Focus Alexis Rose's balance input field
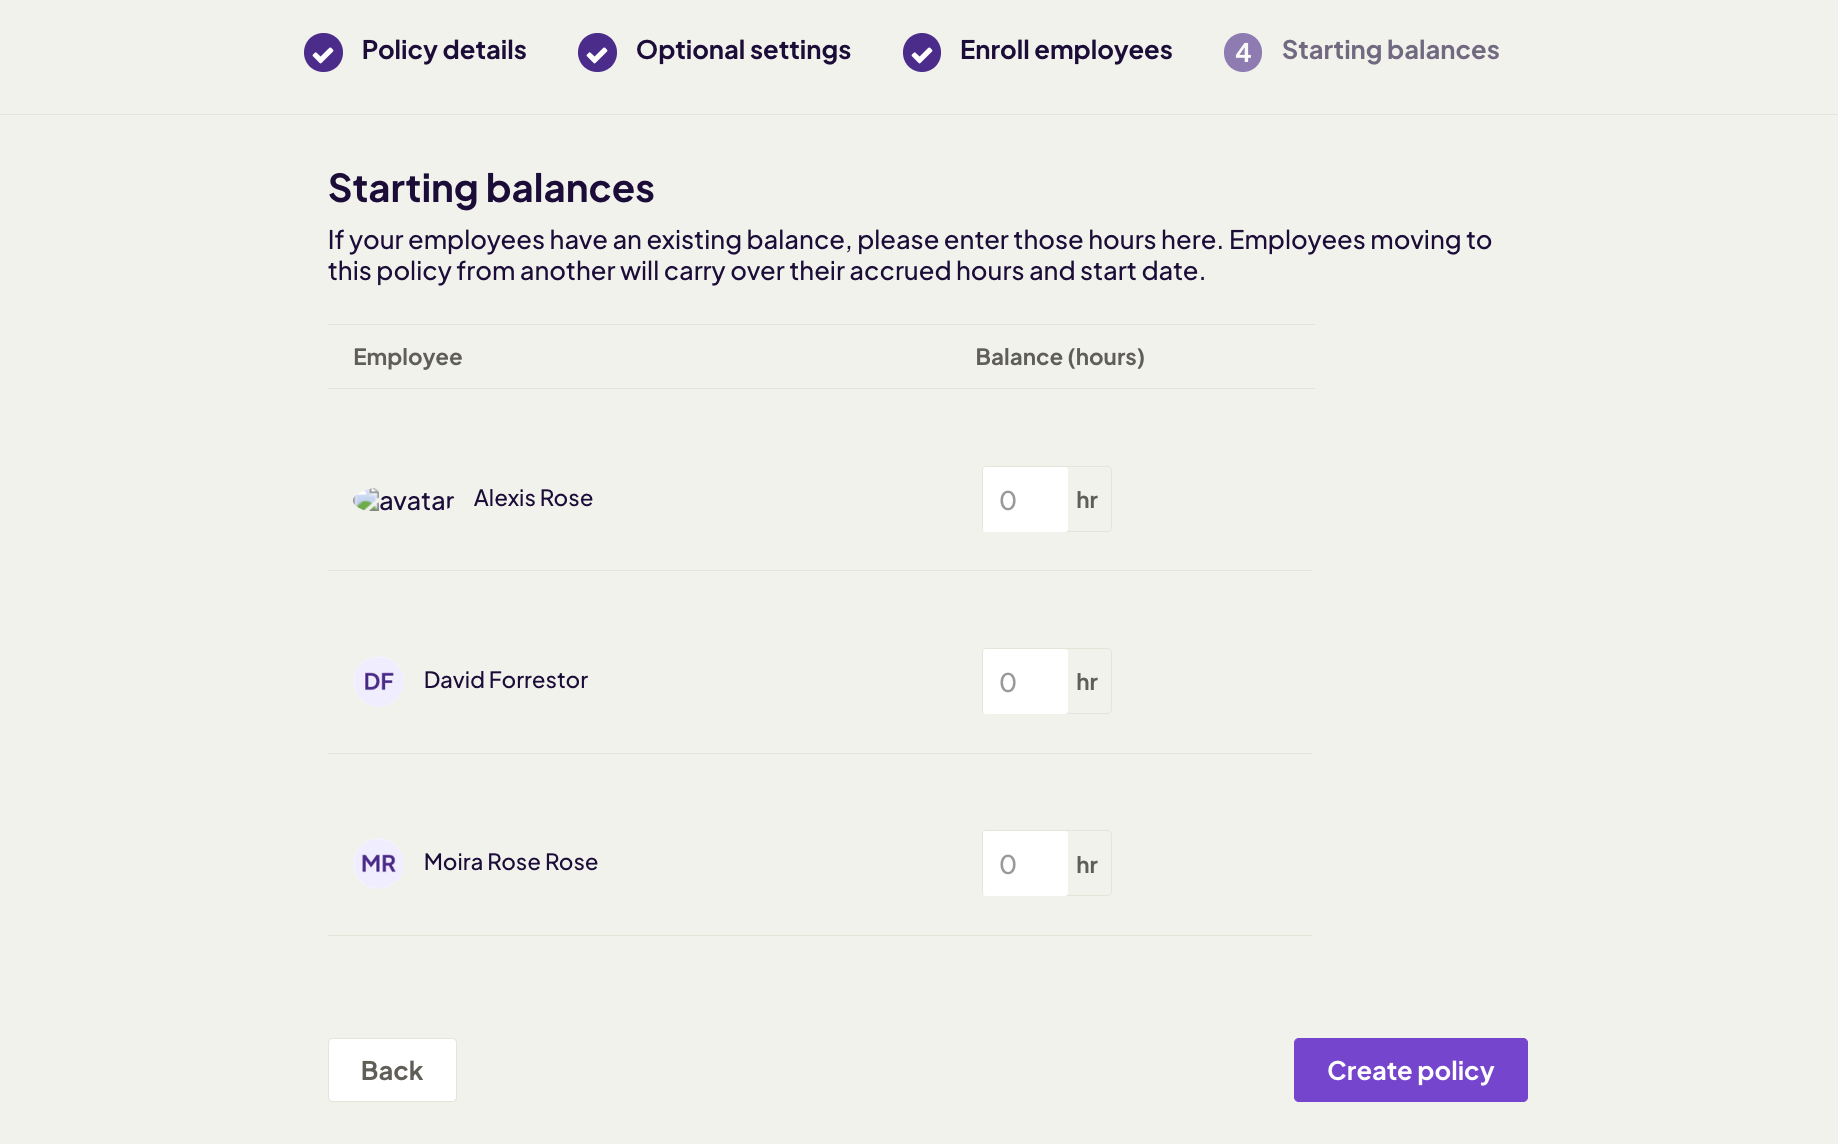This screenshot has width=1838, height=1144. tap(1023, 499)
